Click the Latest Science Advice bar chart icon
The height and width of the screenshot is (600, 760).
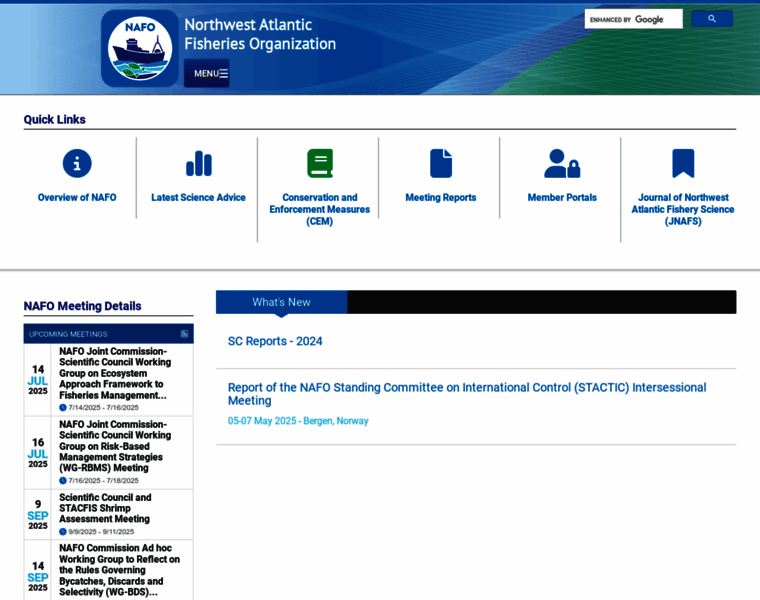click(x=199, y=163)
